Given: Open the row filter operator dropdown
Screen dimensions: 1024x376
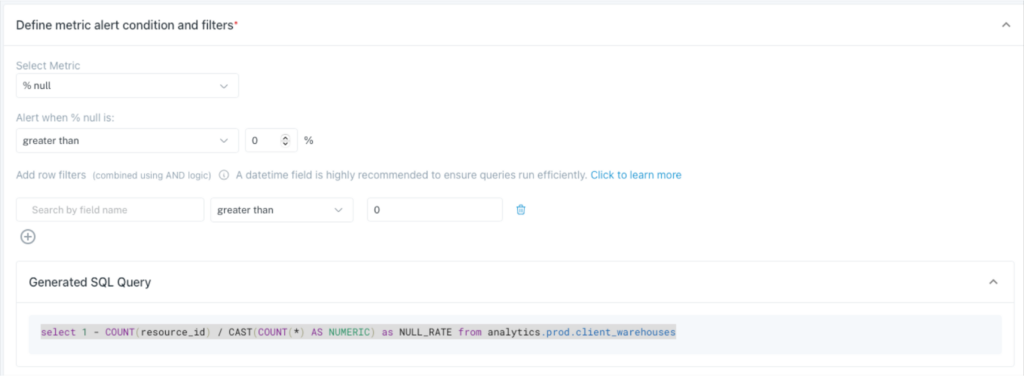Looking at the screenshot, I should click(x=281, y=210).
